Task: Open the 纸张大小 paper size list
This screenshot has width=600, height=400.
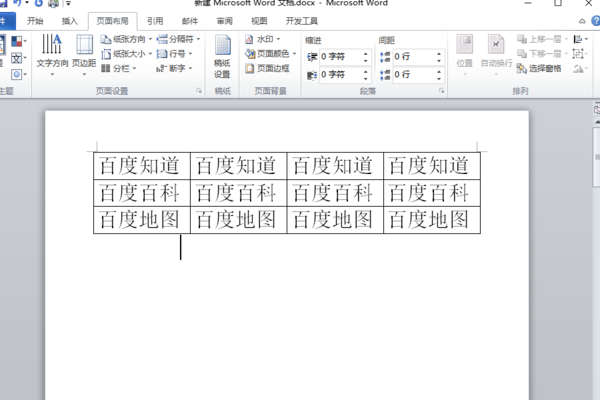Action: click(126, 54)
